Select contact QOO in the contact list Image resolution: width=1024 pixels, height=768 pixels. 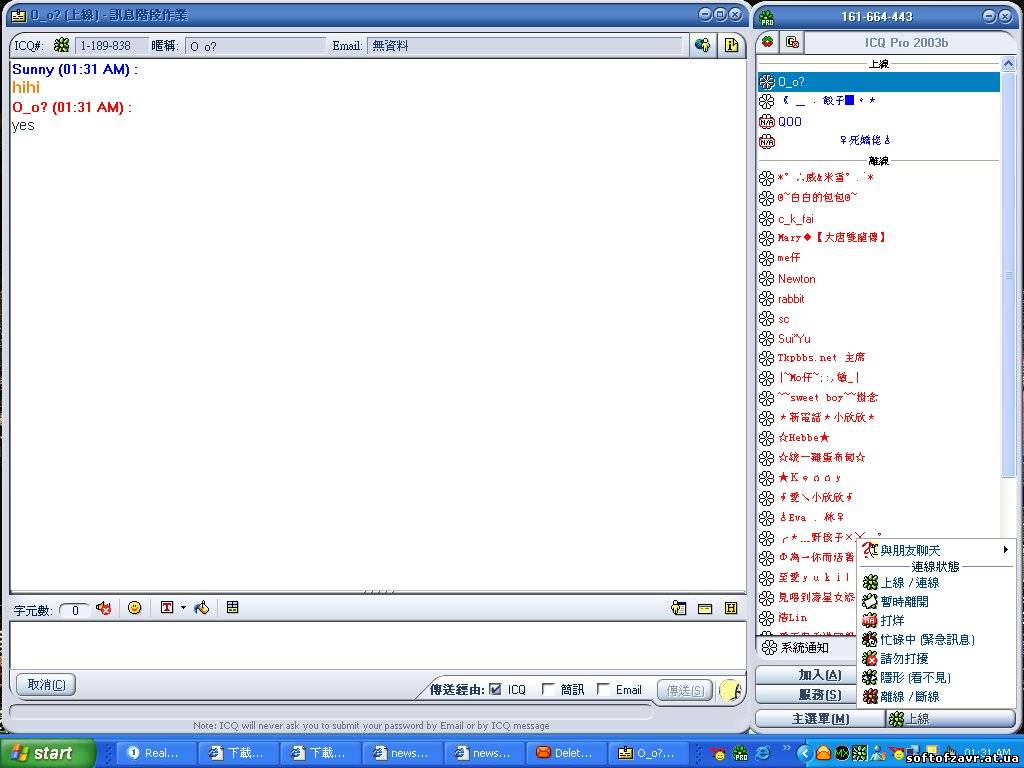coord(878,121)
